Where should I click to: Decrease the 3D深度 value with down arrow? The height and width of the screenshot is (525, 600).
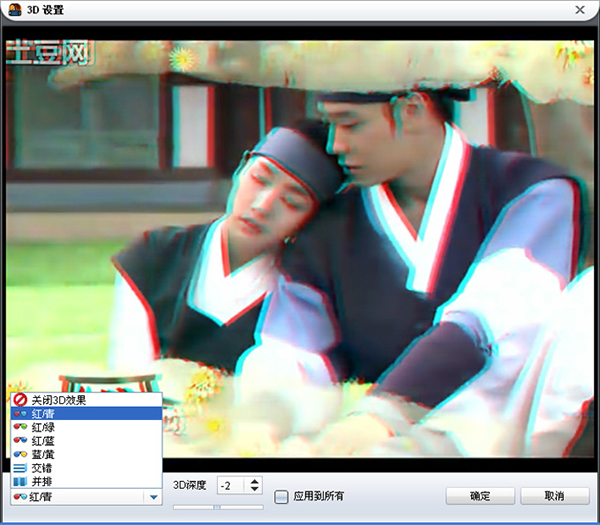pyautogui.click(x=254, y=489)
